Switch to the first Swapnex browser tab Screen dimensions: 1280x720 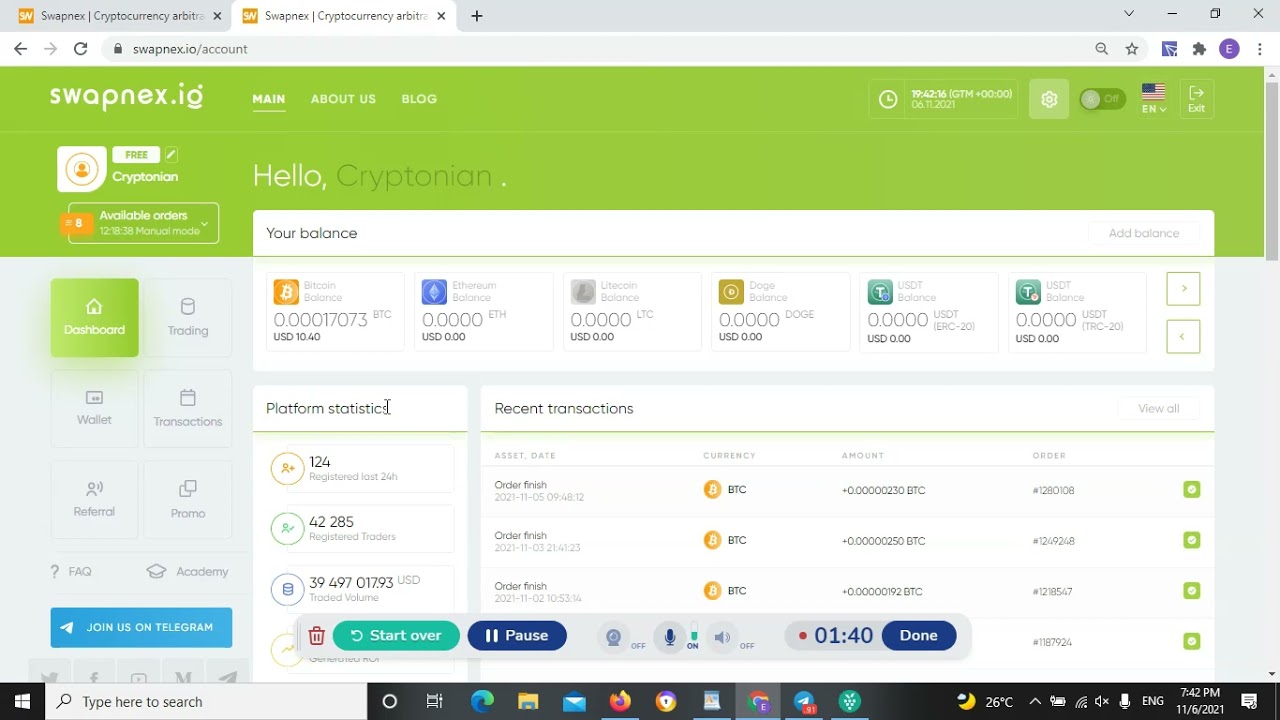point(119,16)
